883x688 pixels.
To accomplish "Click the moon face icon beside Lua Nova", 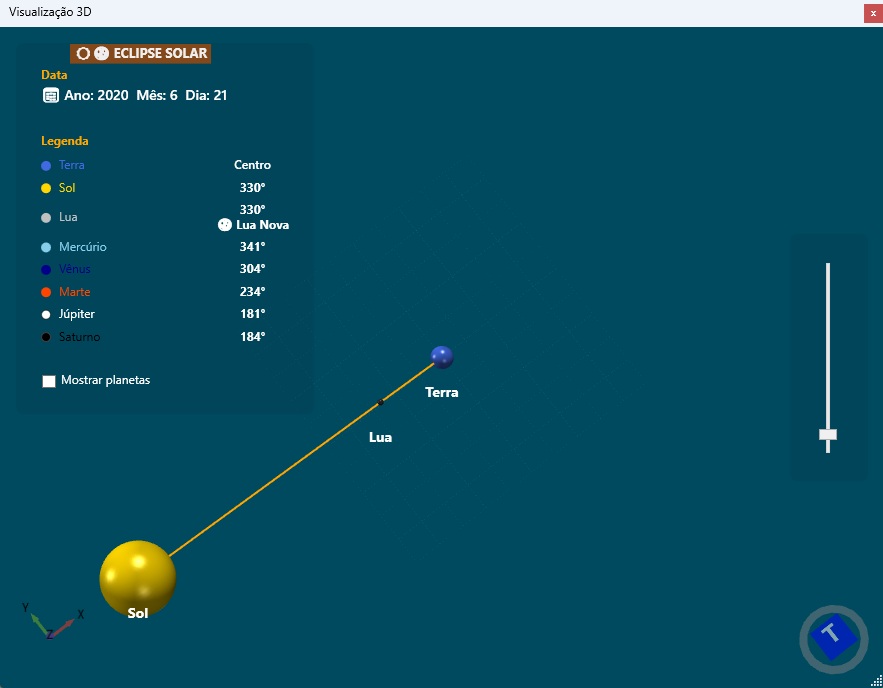I will point(225,225).
